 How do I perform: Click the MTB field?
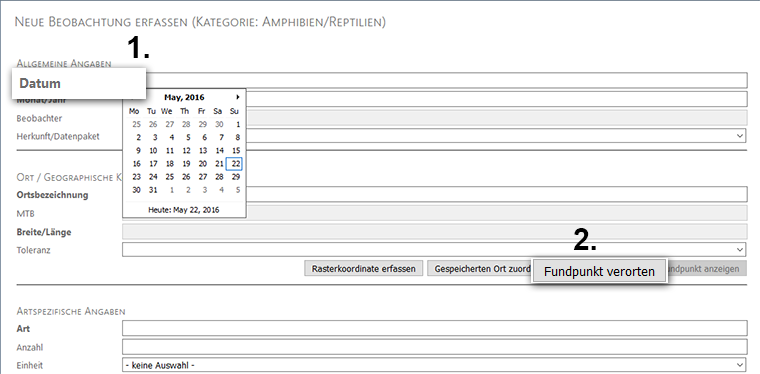(497, 213)
